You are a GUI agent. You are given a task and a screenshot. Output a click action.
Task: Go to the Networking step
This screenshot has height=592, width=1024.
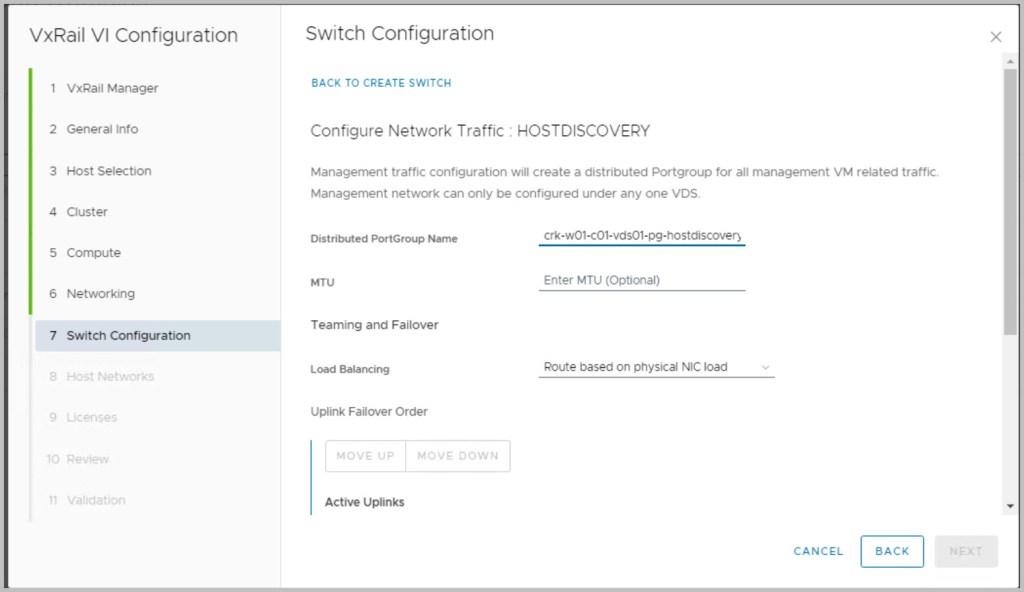coord(100,294)
